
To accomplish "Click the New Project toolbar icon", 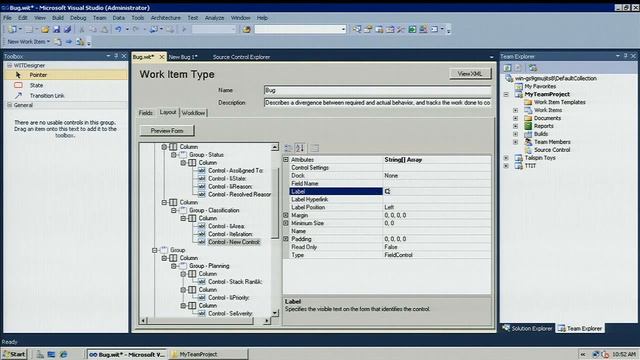I will tap(12, 29).
